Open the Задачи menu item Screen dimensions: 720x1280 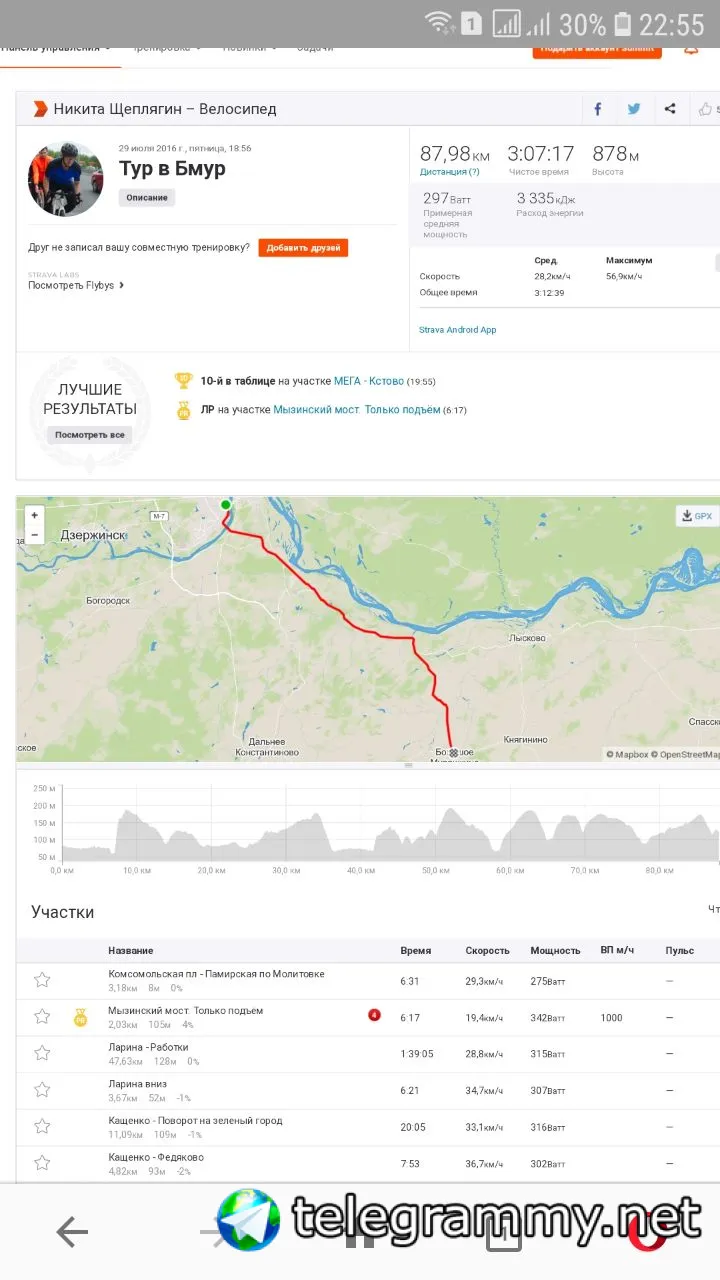[315, 48]
